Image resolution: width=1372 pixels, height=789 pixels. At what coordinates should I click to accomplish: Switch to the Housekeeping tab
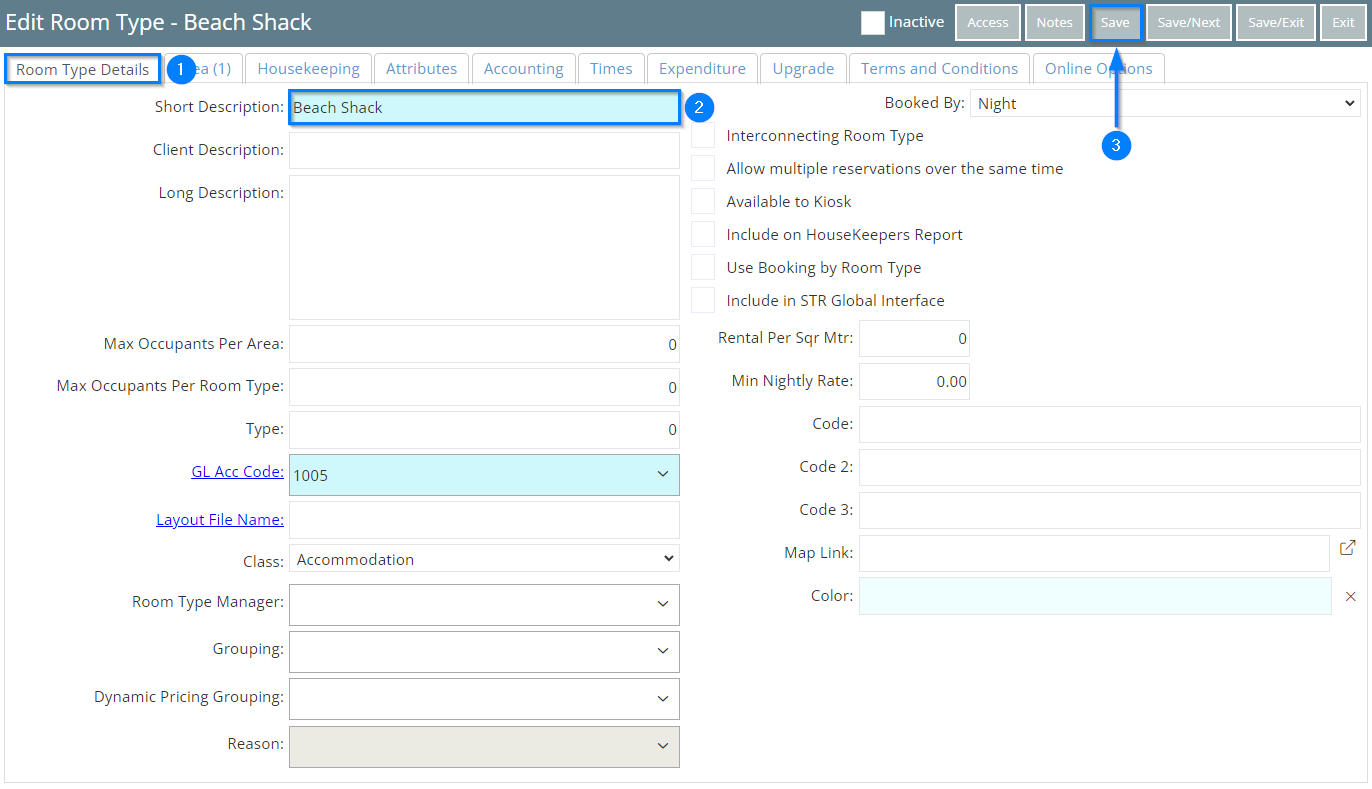pos(308,69)
